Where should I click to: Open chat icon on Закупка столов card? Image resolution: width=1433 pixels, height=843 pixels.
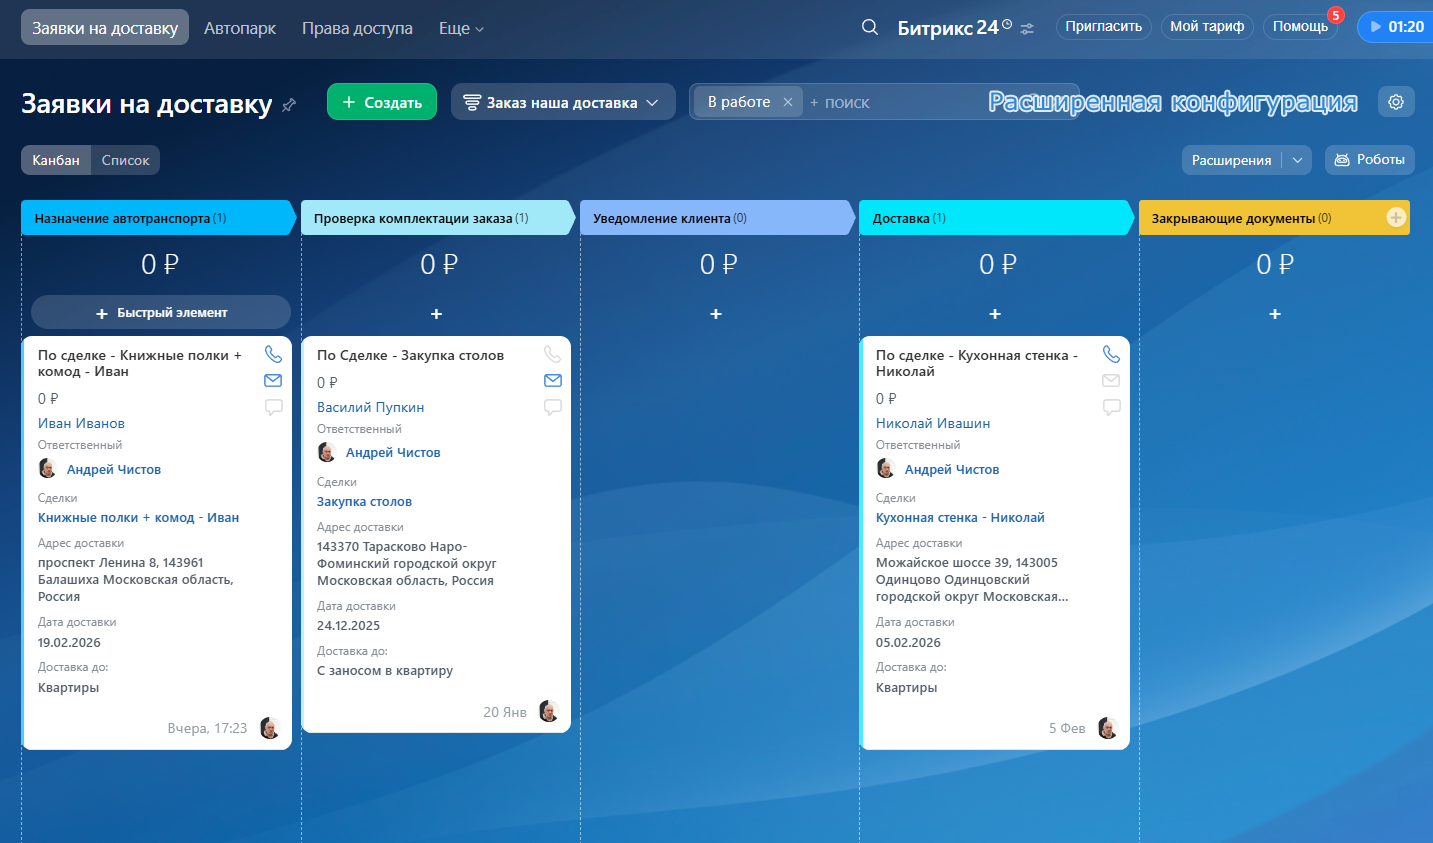click(552, 407)
